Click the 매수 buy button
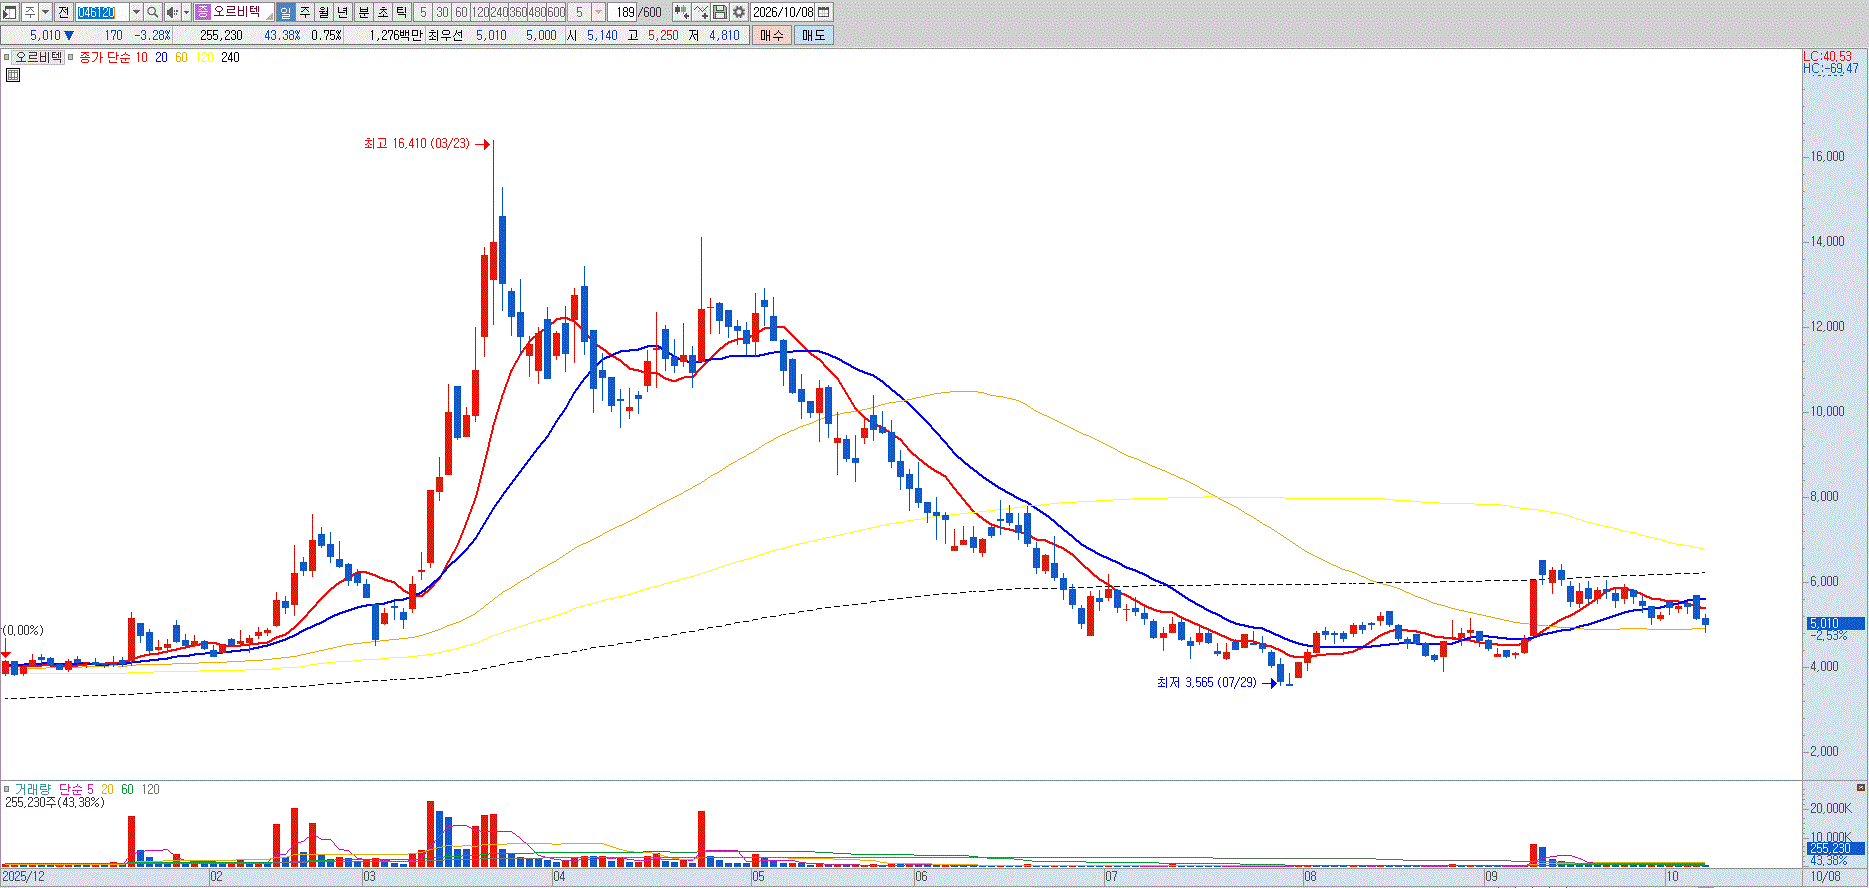Image resolution: width=1869 pixels, height=888 pixels. click(772, 35)
